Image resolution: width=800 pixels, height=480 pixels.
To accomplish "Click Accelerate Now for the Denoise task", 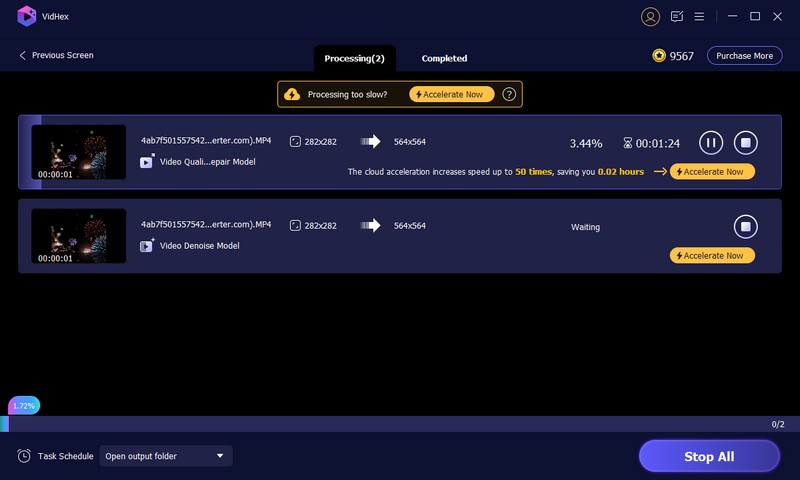I will click(x=711, y=255).
